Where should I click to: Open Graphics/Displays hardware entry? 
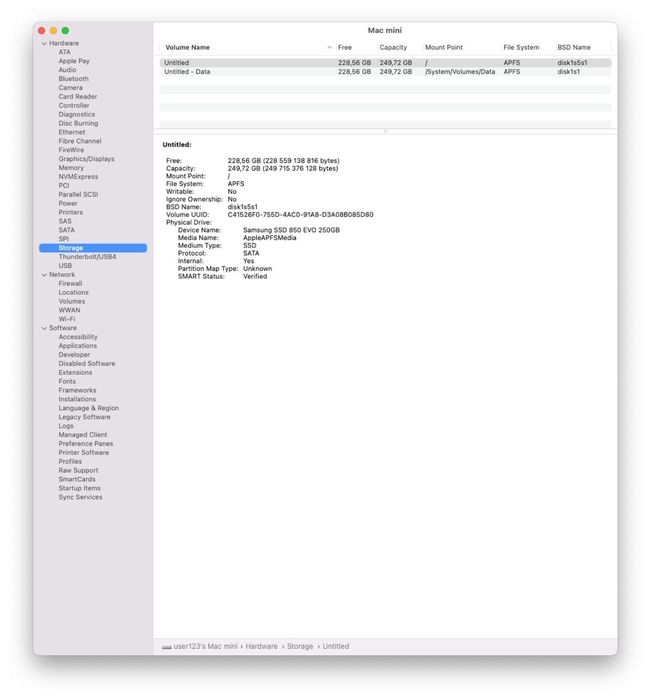[x=87, y=159]
